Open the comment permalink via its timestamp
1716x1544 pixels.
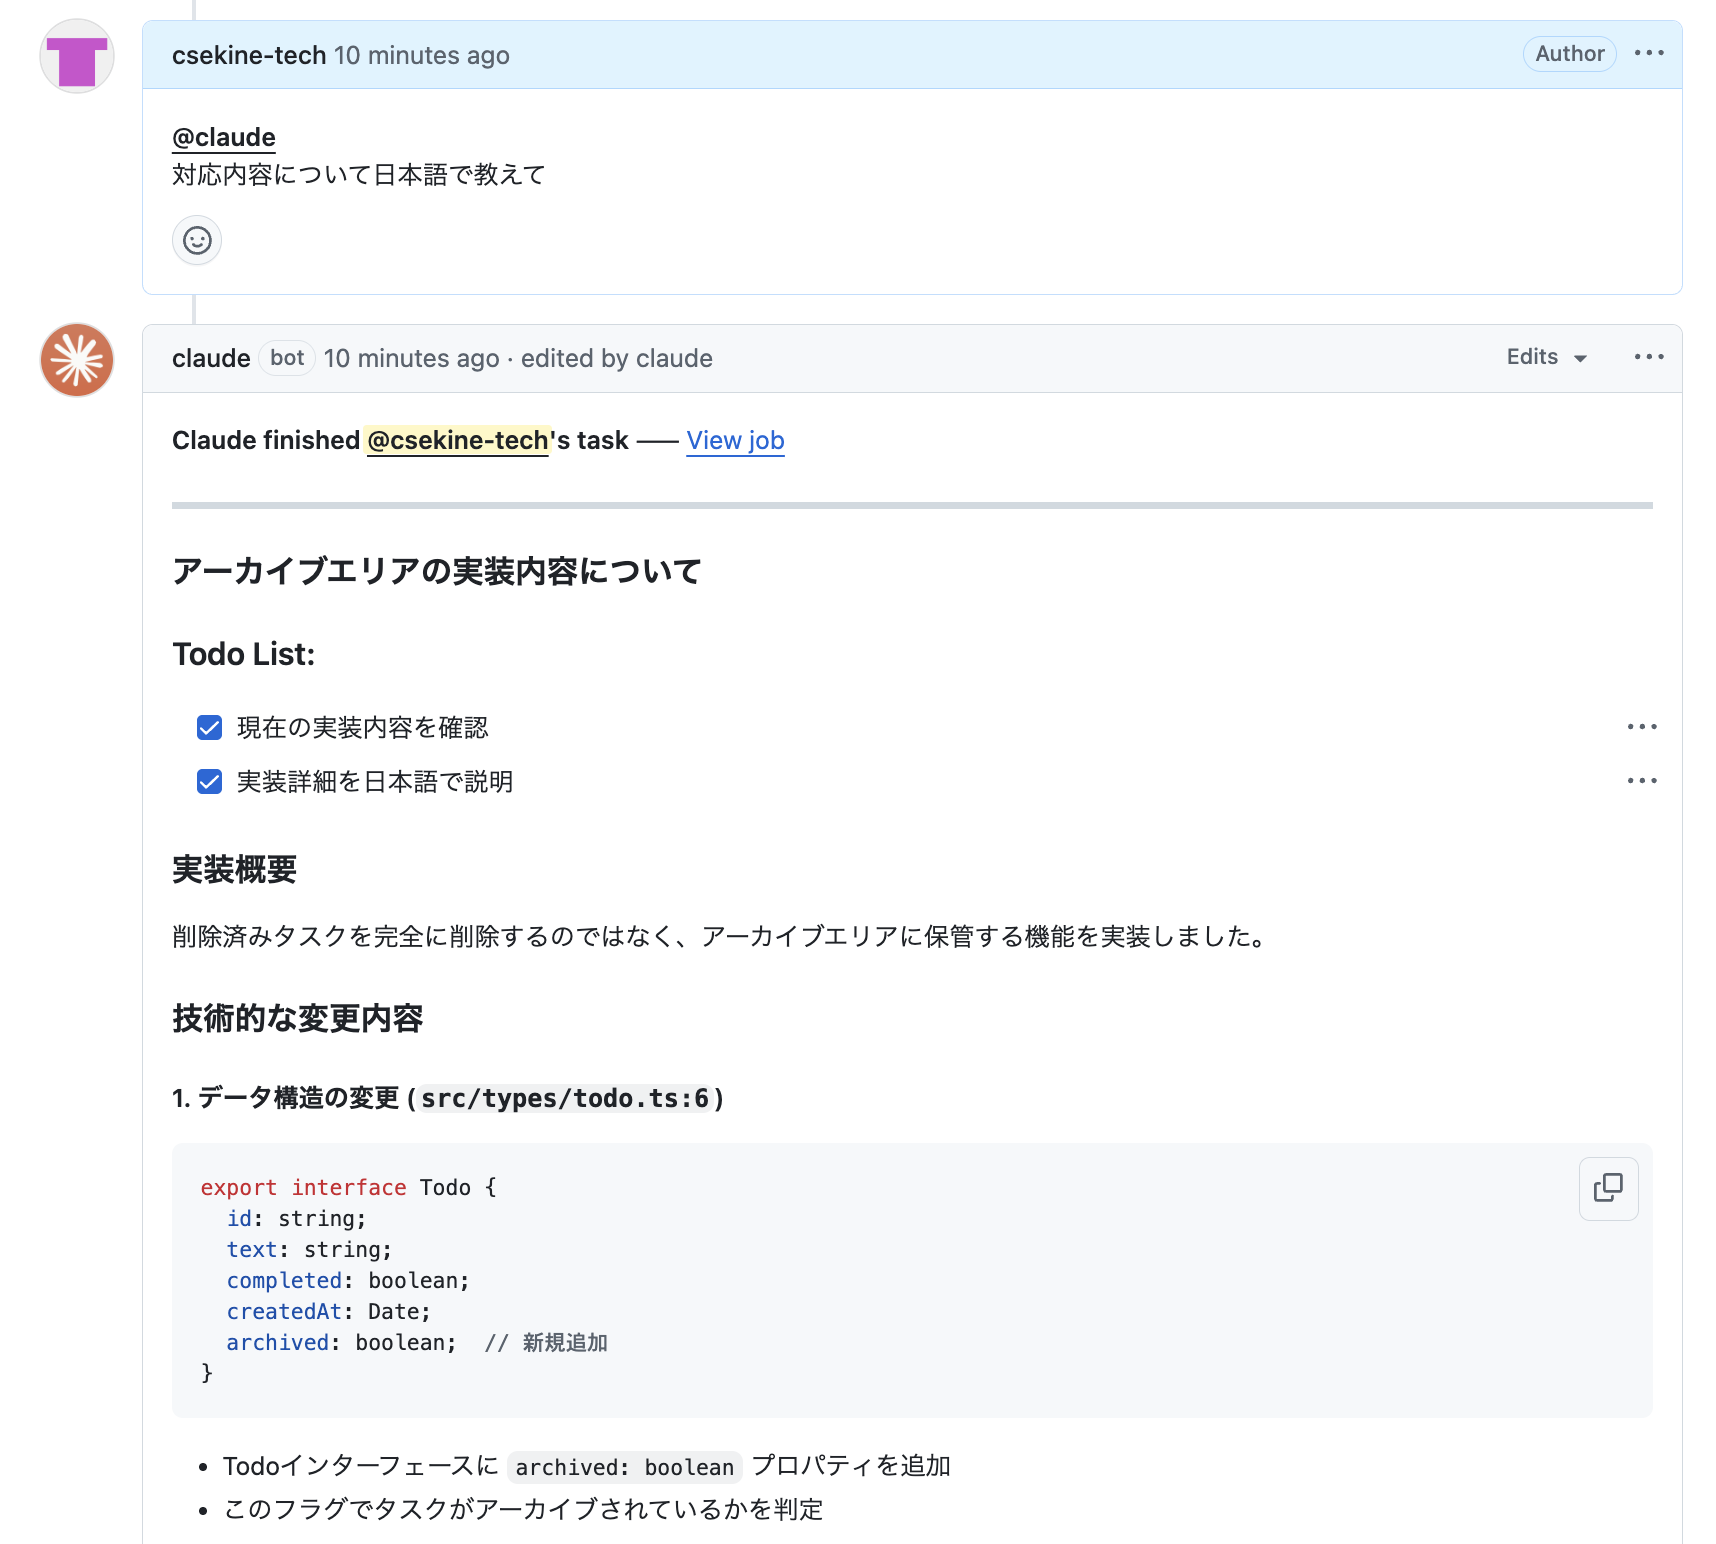coord(422,56)
